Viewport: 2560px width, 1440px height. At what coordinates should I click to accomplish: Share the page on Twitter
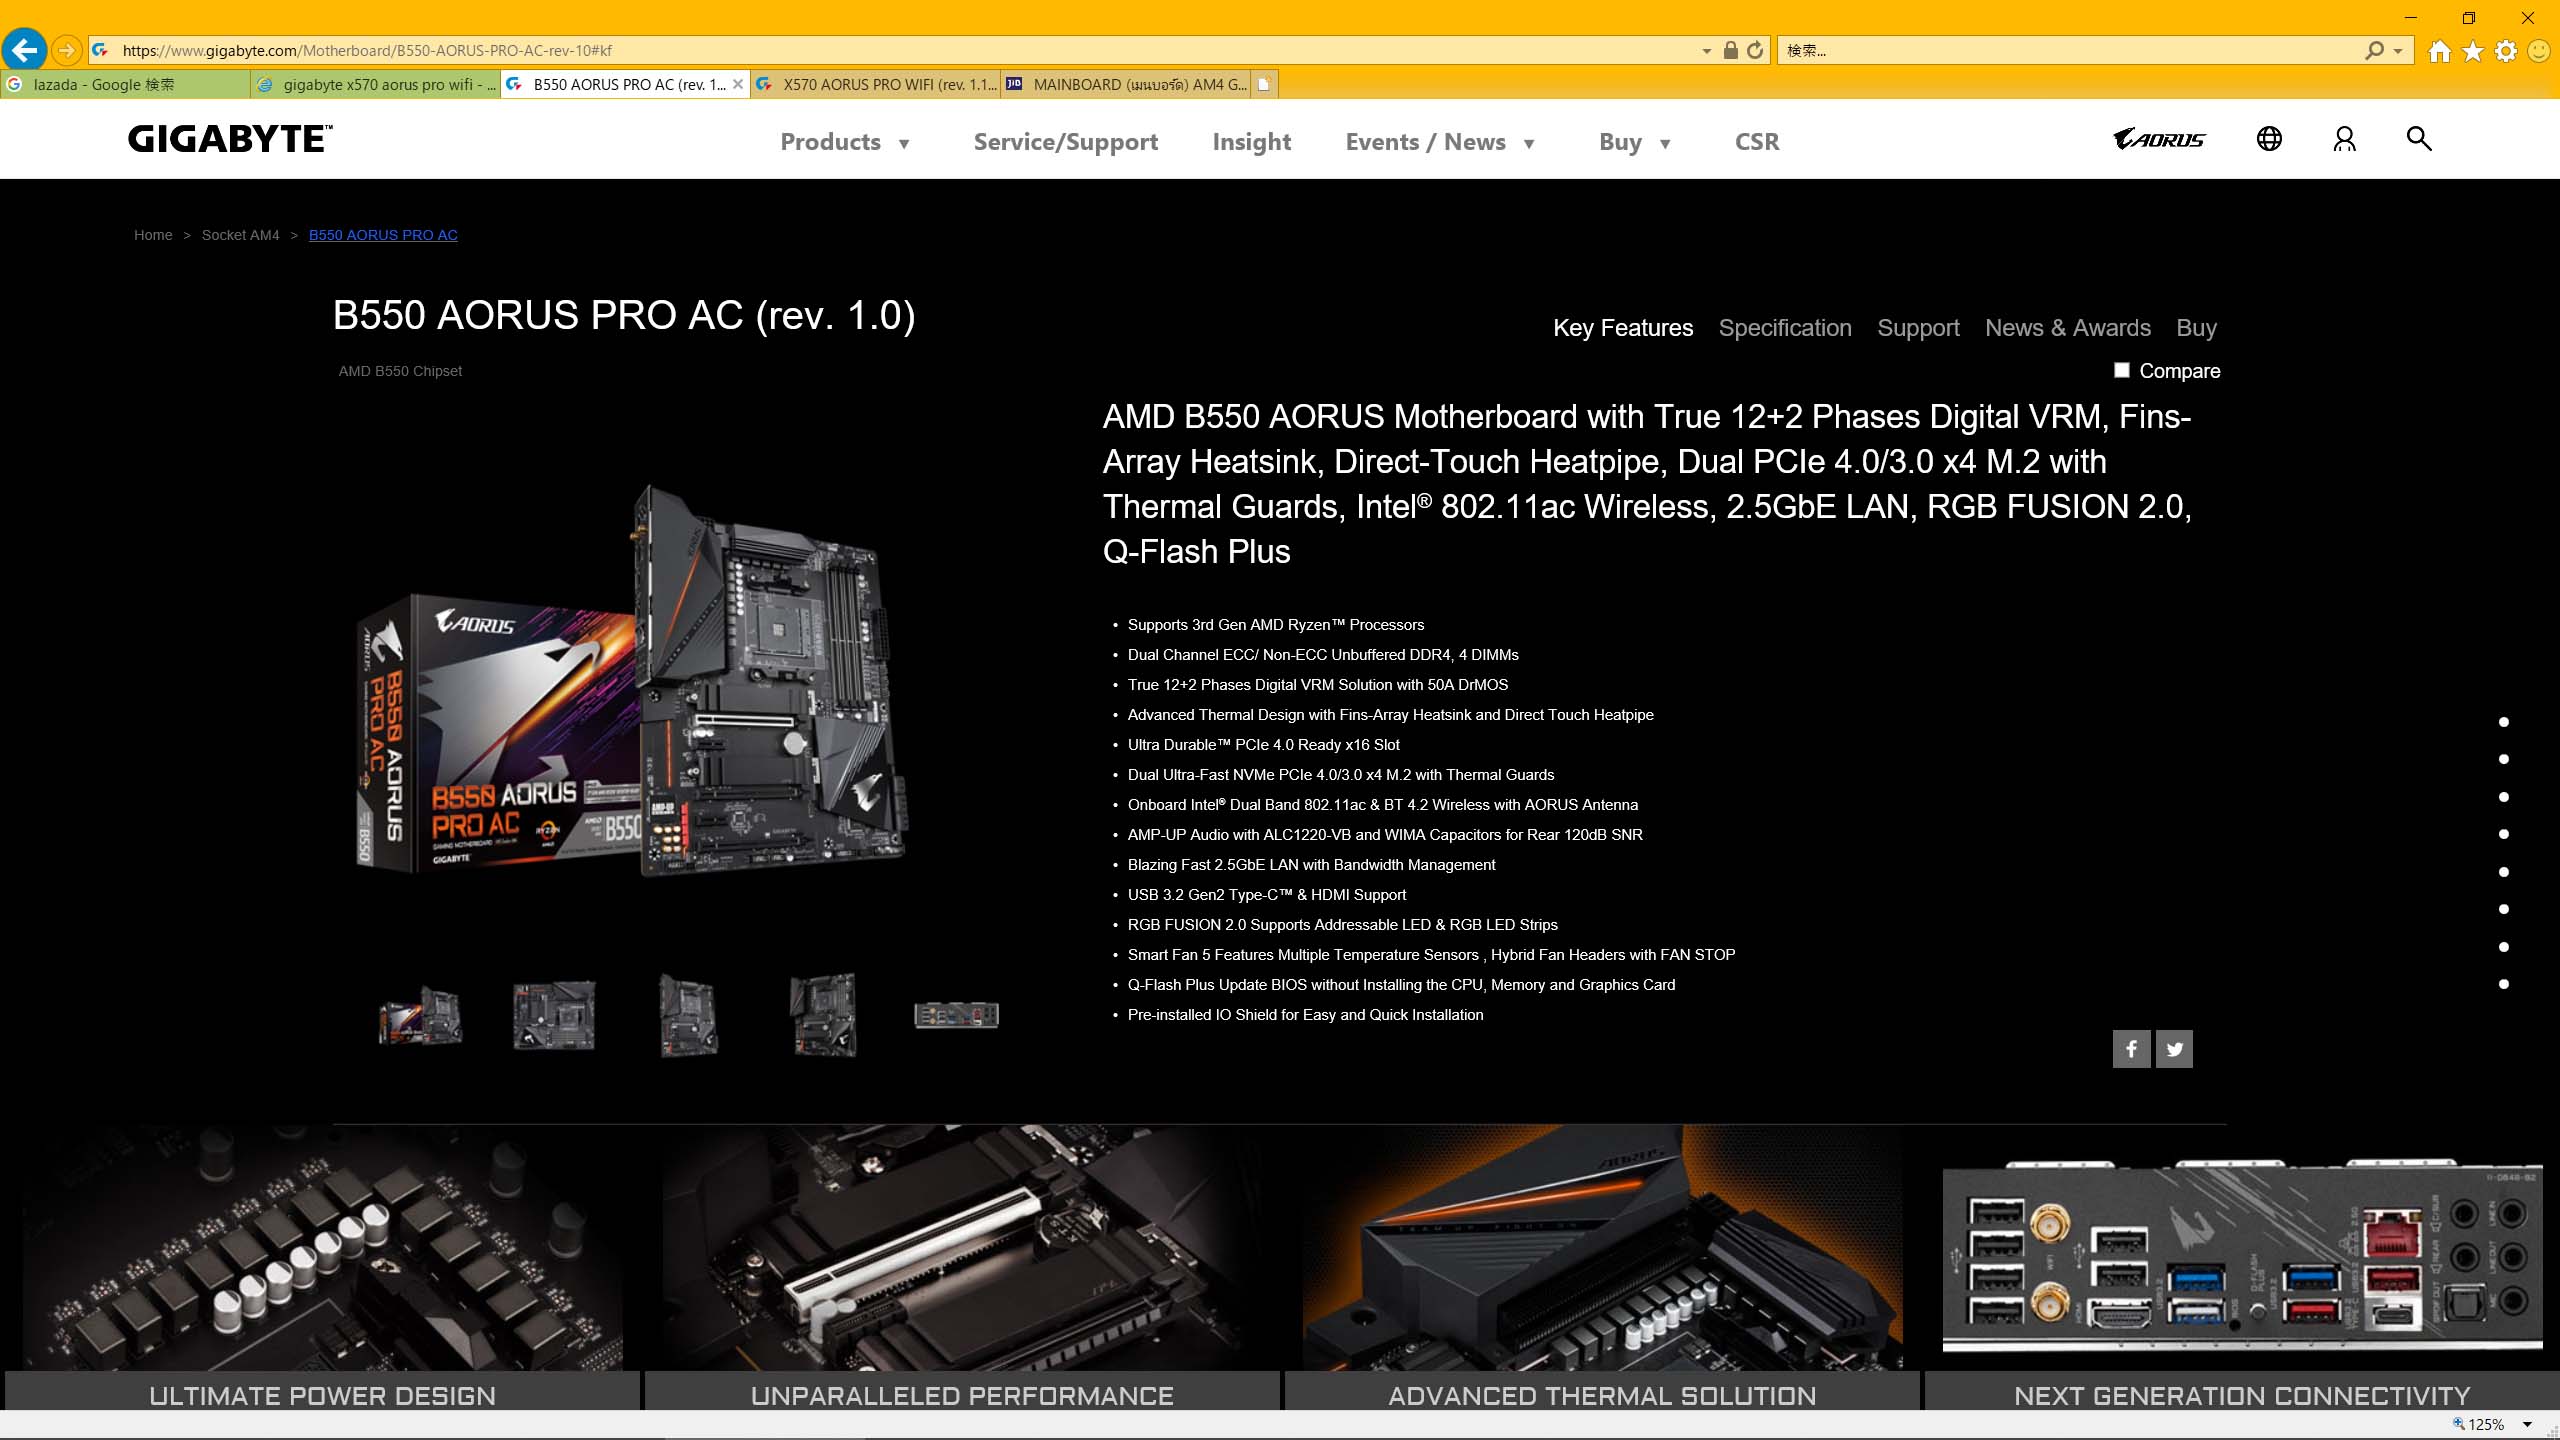click(2174, 1049)
